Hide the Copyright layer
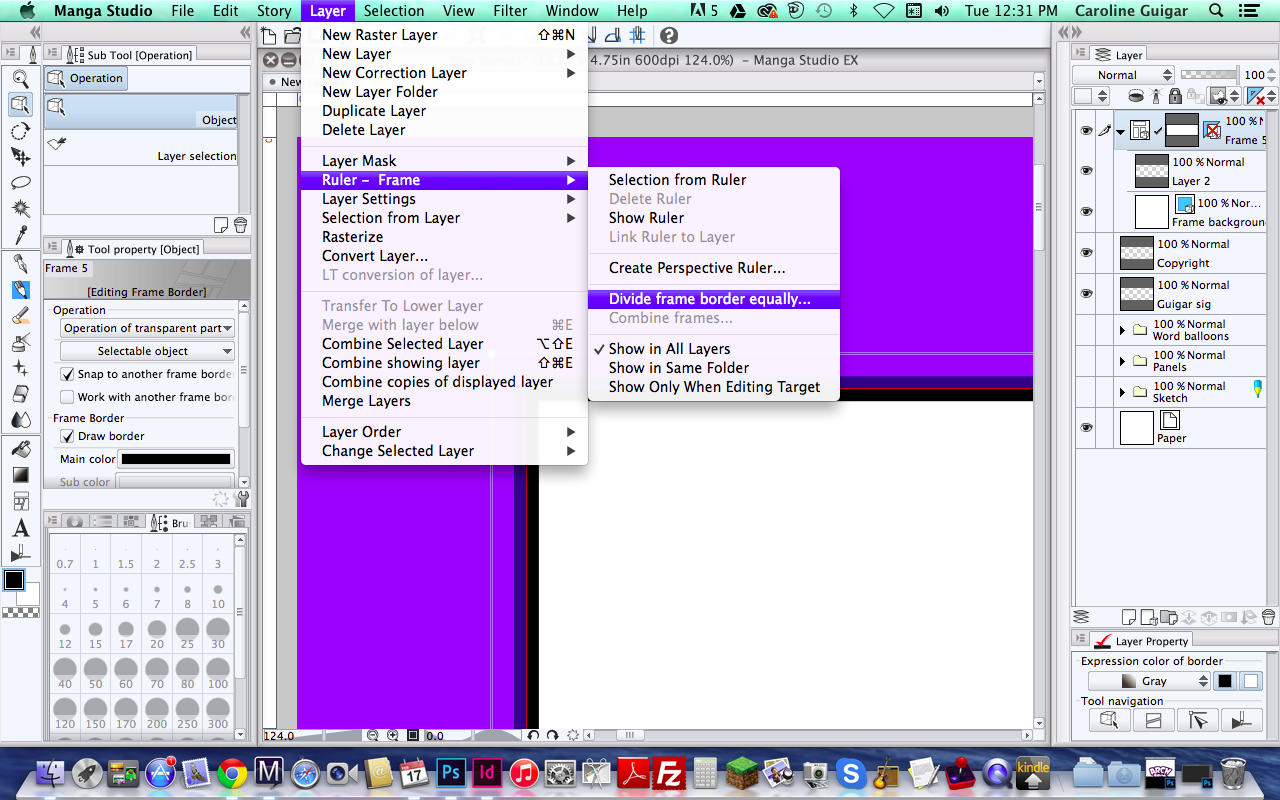This screenshot has width=1280, height=800. point(1086,253)
